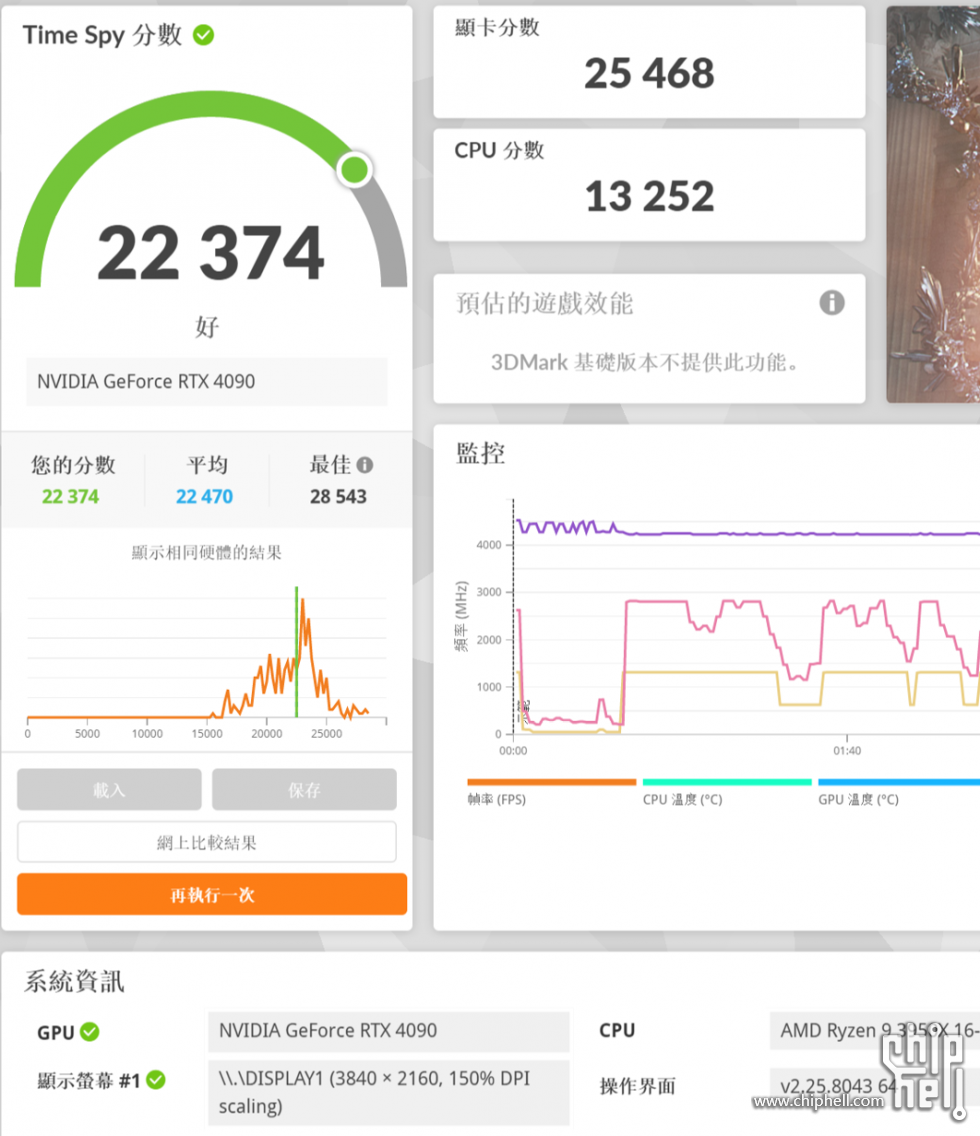Open 網上比較結果 to compare online

point(207,842)
